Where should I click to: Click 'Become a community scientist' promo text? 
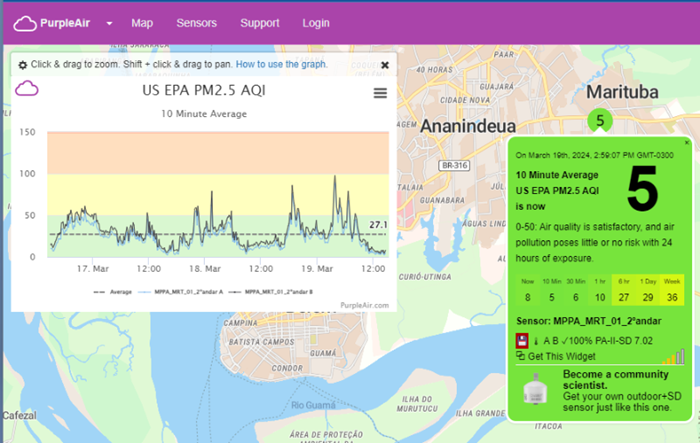tap(616, 380)
